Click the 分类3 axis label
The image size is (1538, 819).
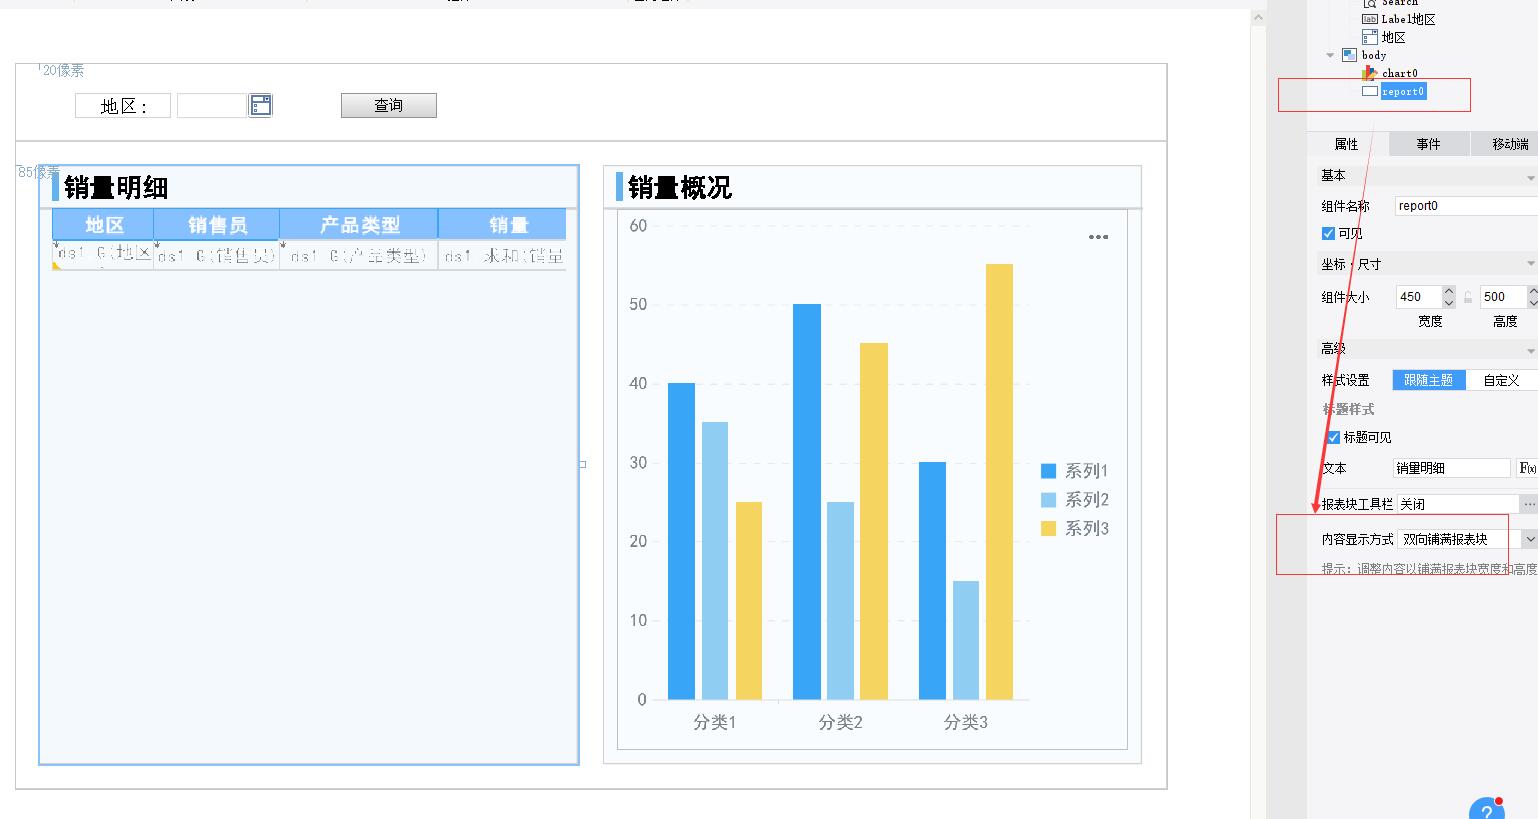pos(966,722)
